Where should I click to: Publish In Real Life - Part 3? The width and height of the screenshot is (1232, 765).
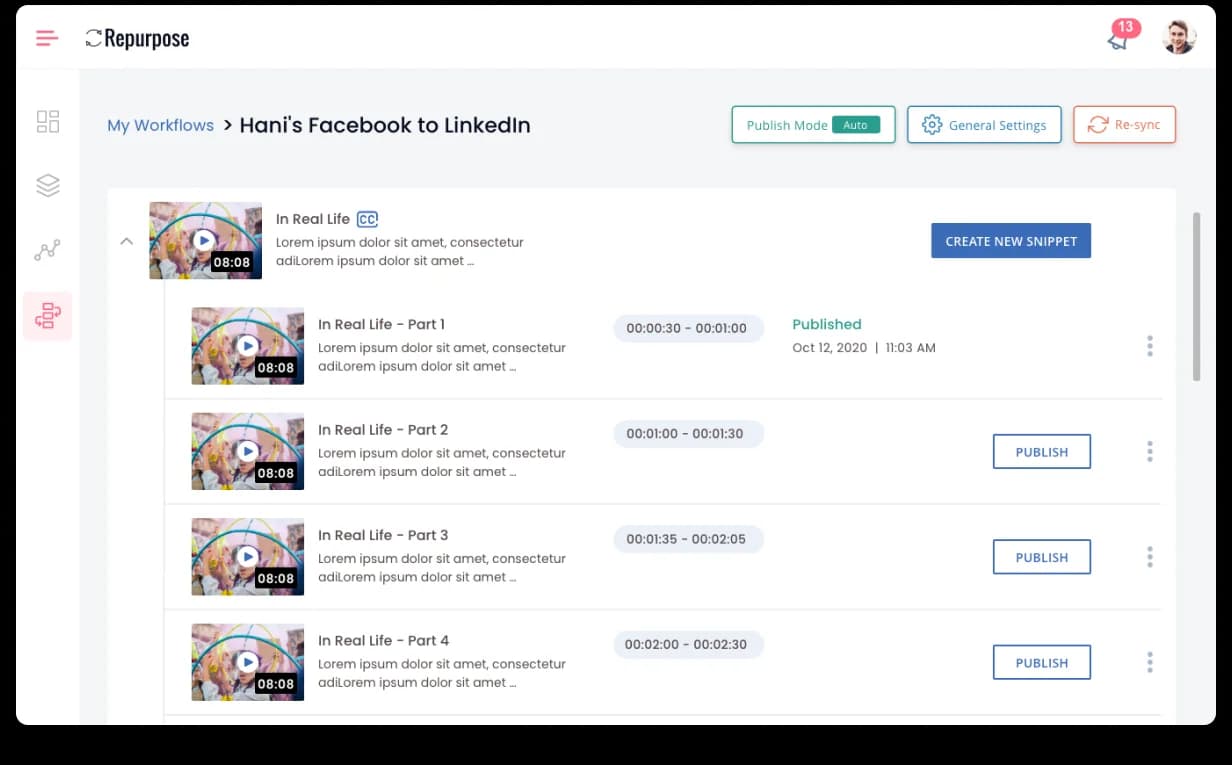tap(1042, 557)
